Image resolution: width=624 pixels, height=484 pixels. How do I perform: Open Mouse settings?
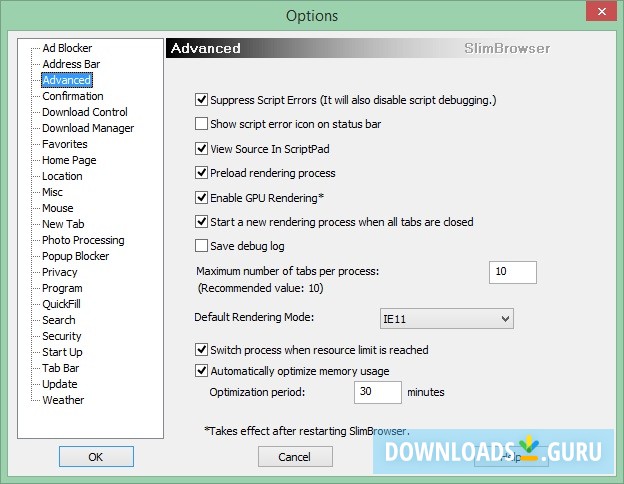coord(58,208)
